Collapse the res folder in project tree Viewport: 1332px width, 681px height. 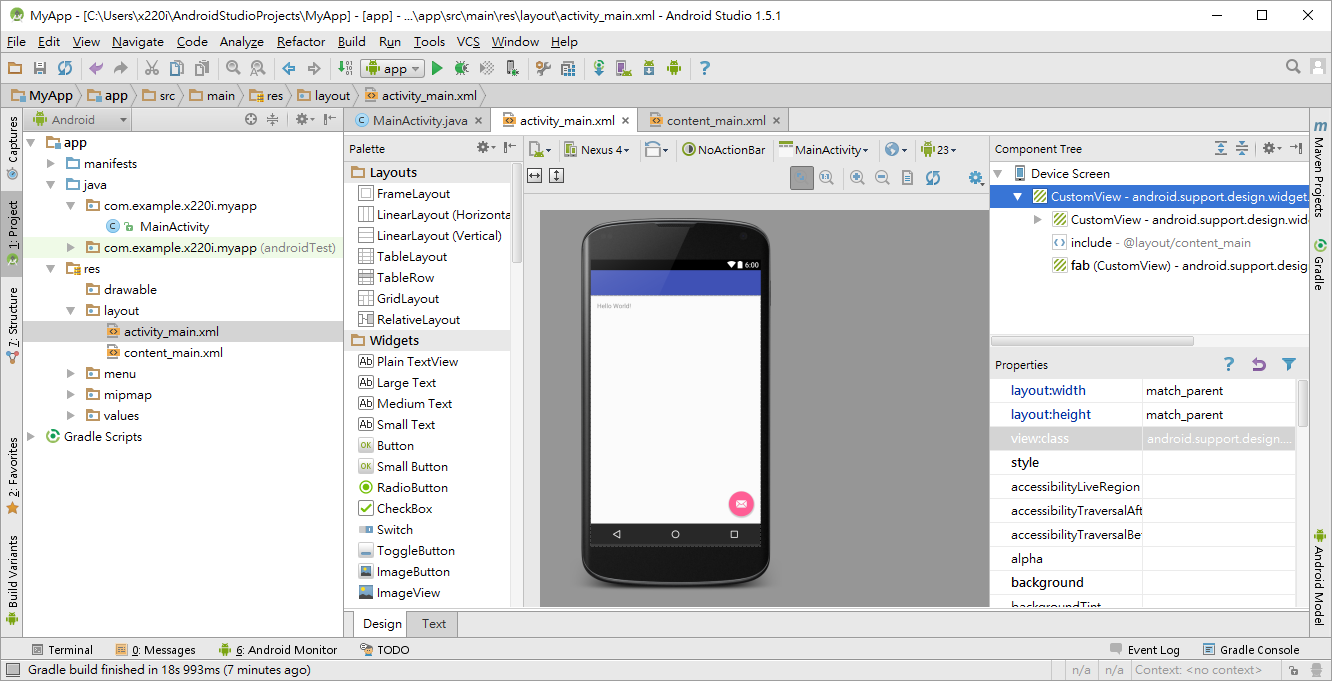[51, 269]
